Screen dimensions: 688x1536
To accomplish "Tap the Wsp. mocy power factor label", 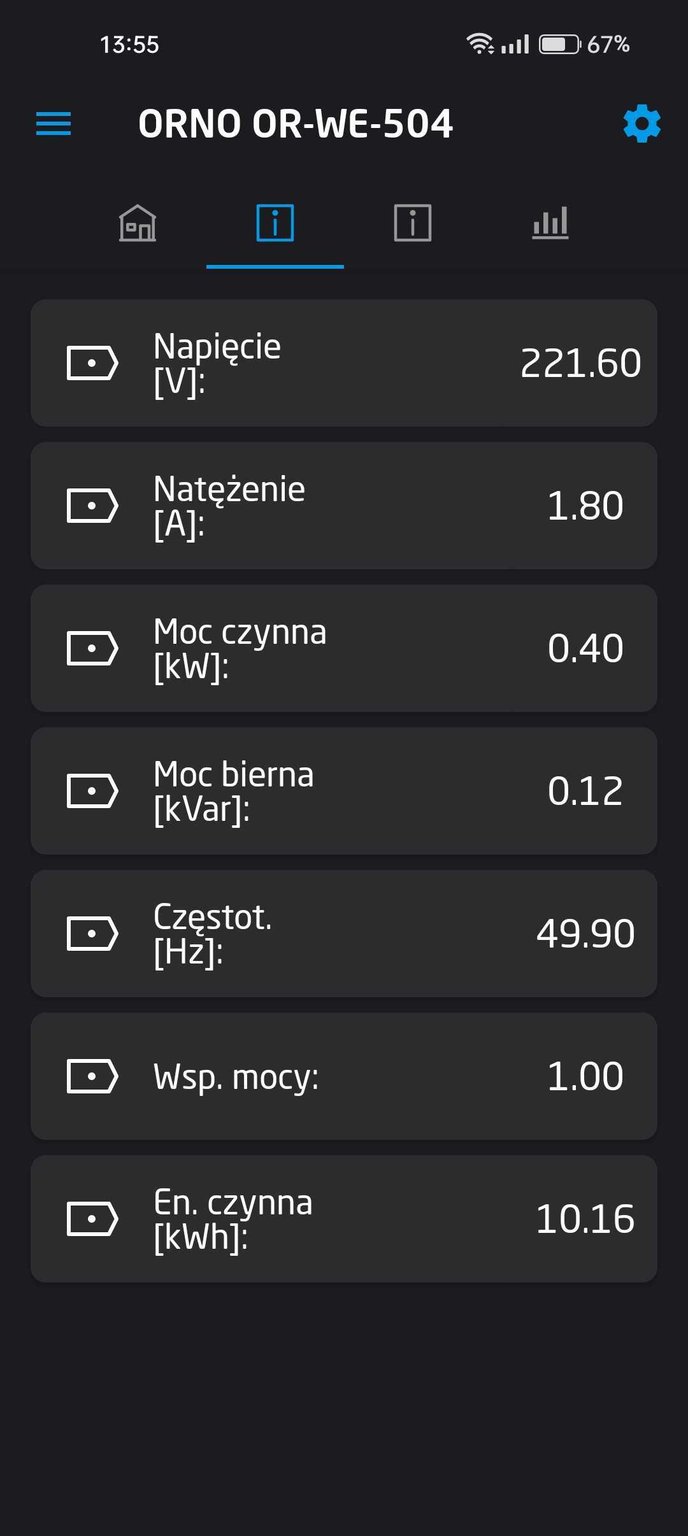I will click(x=236, y=1077).
